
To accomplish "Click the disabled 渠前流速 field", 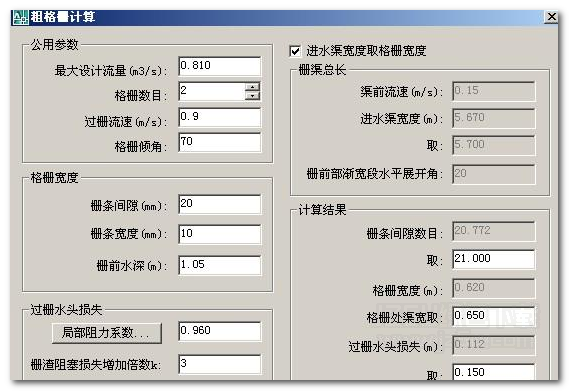I will pos(494,91).
